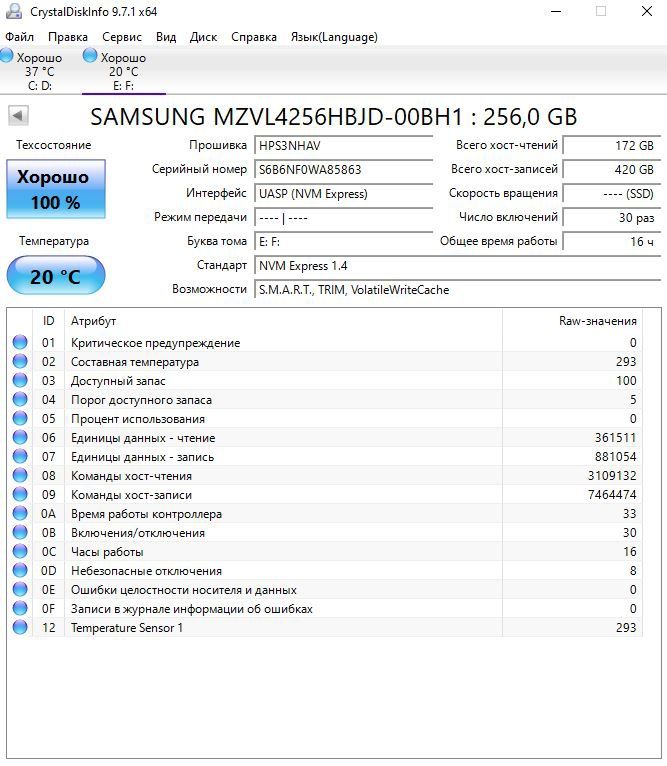The height and width of the screenshot is (766, 667).
Task: Select the C: D: disk tab
Action: [x=39, y=71]
